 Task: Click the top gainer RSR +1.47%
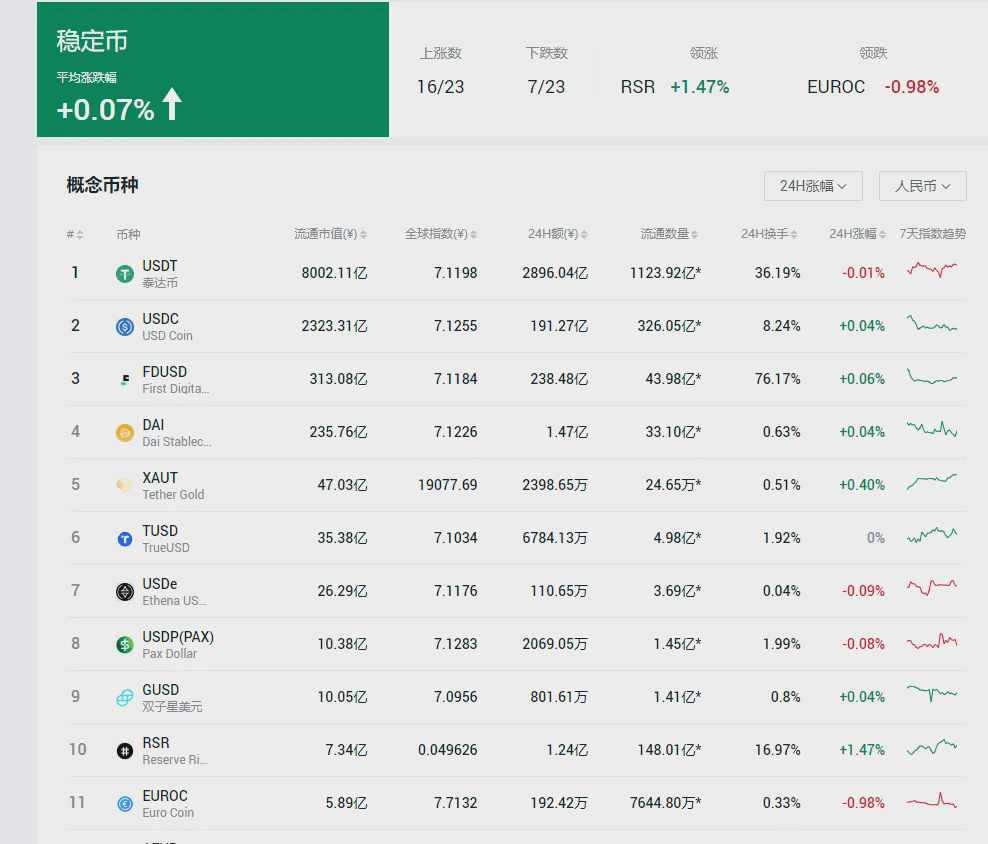pyautogui.click(x=675, y=86)
